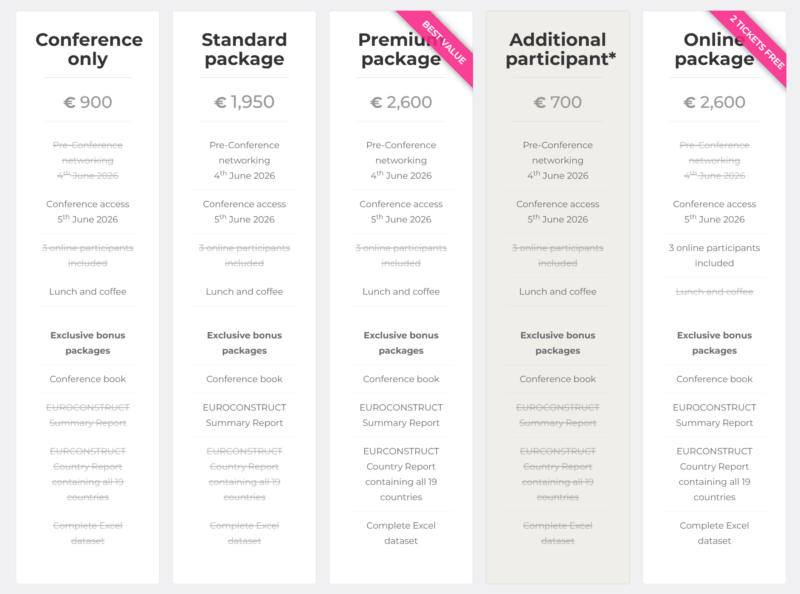Click Conference book in Additional participant column

coord(557,379)
